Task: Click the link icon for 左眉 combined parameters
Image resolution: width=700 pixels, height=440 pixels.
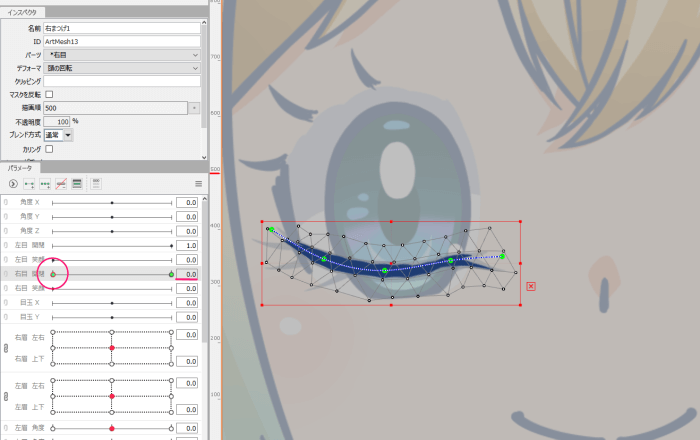Action: 6,396
